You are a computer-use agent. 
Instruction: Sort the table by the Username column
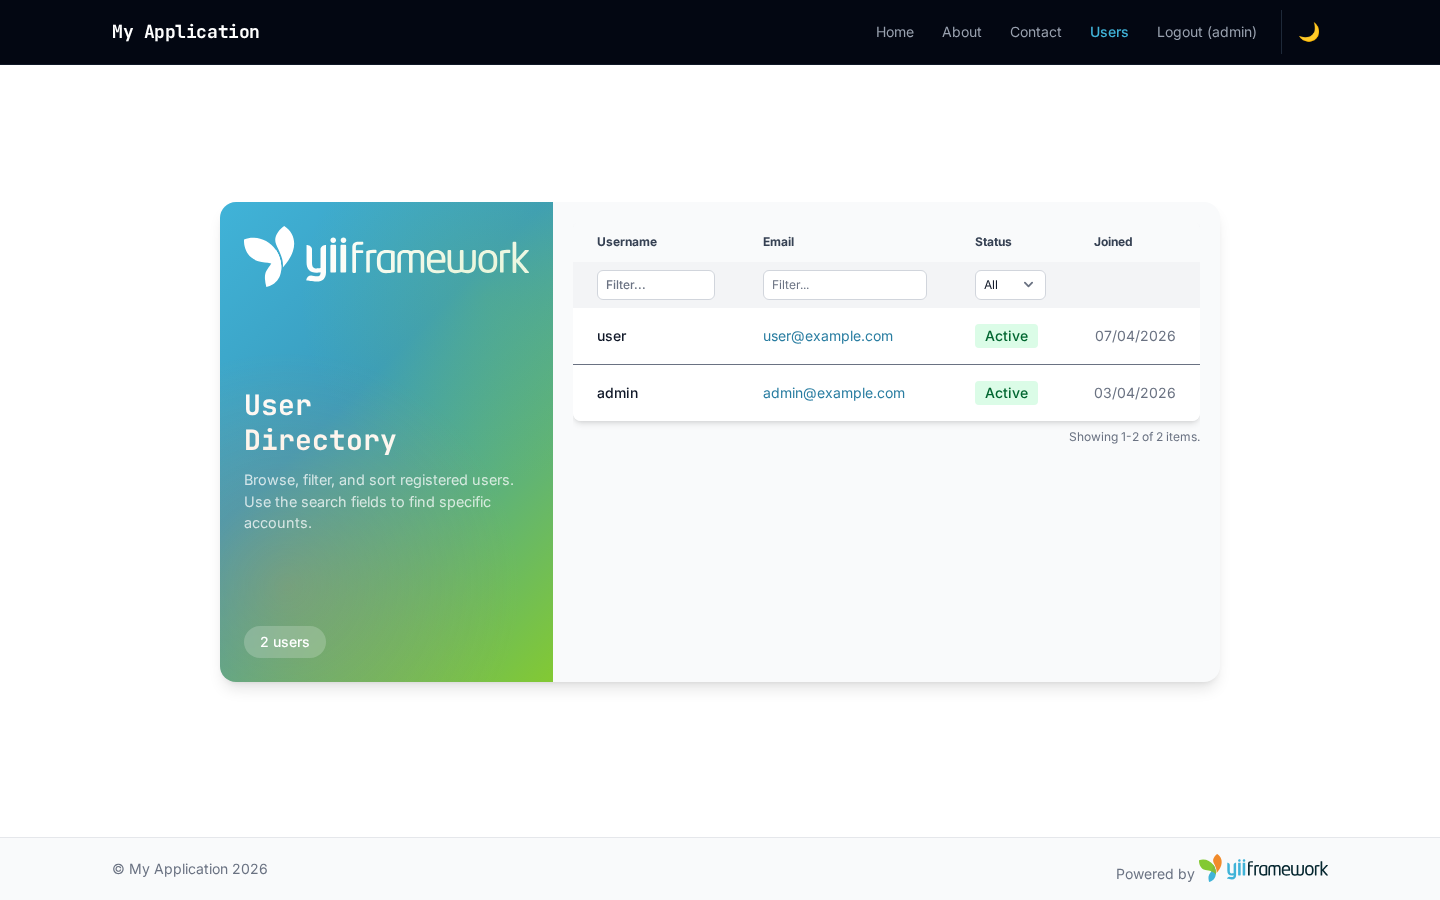626,241
